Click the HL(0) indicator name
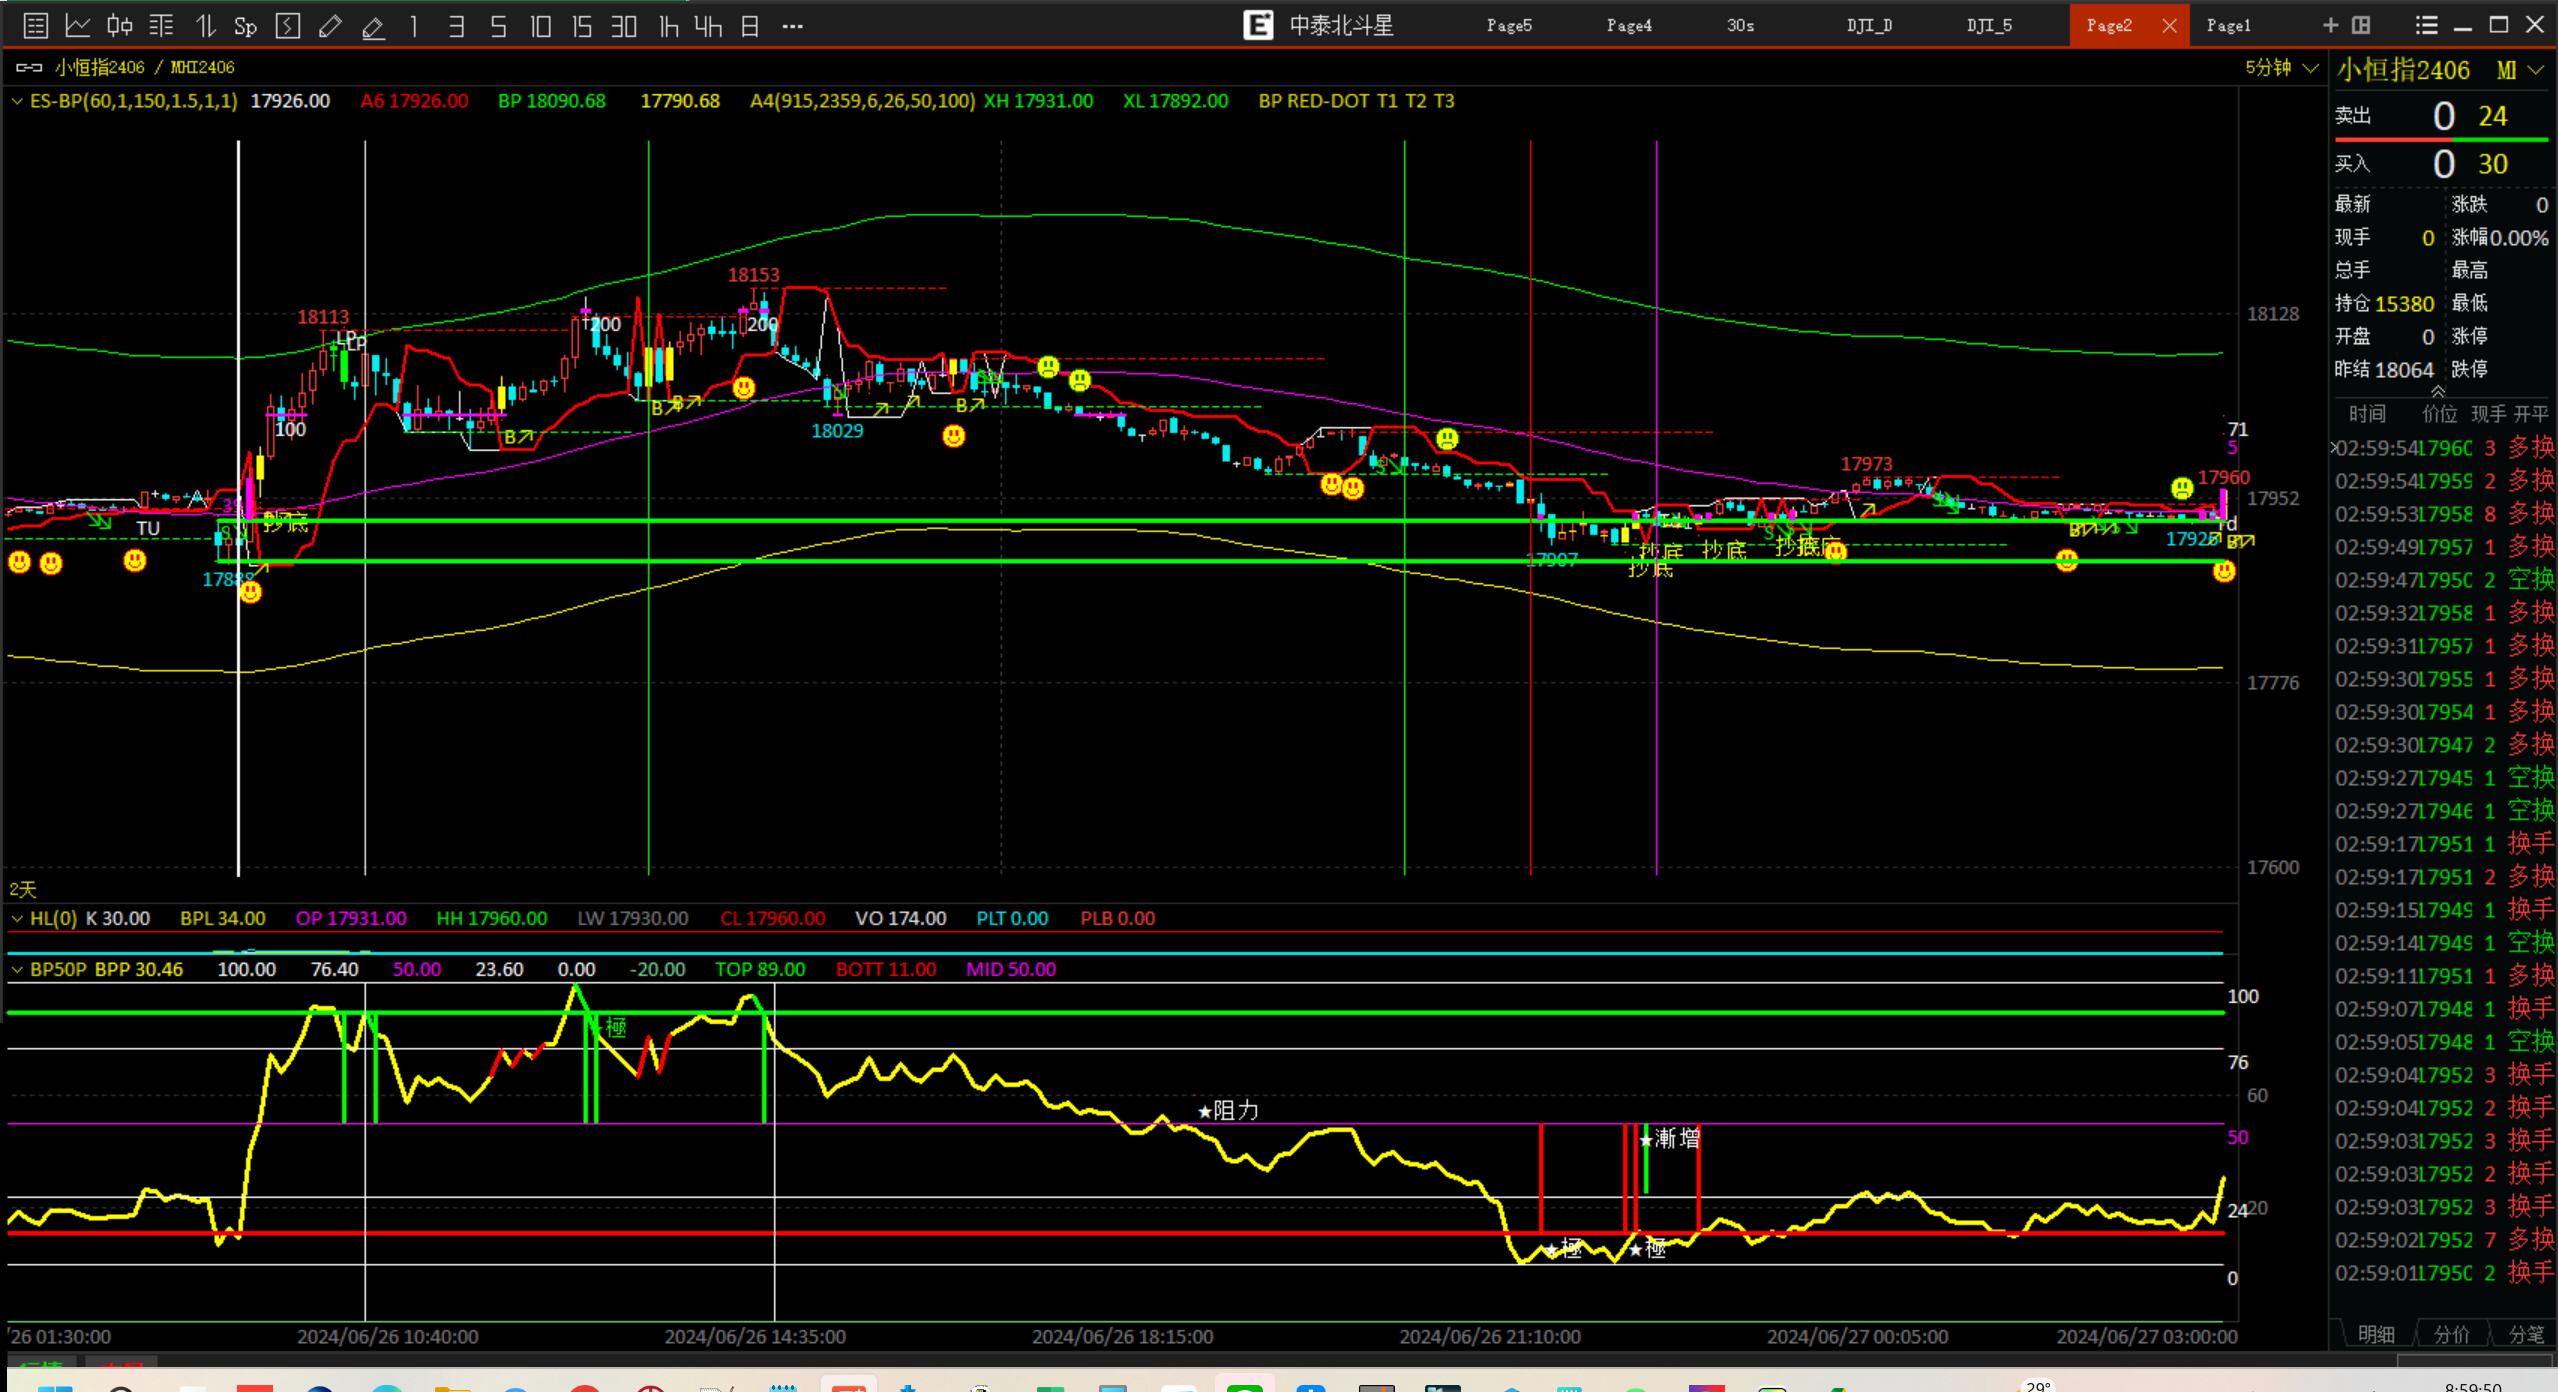2558x1392 pixels. pyautogui.click(x=53, y=918)
